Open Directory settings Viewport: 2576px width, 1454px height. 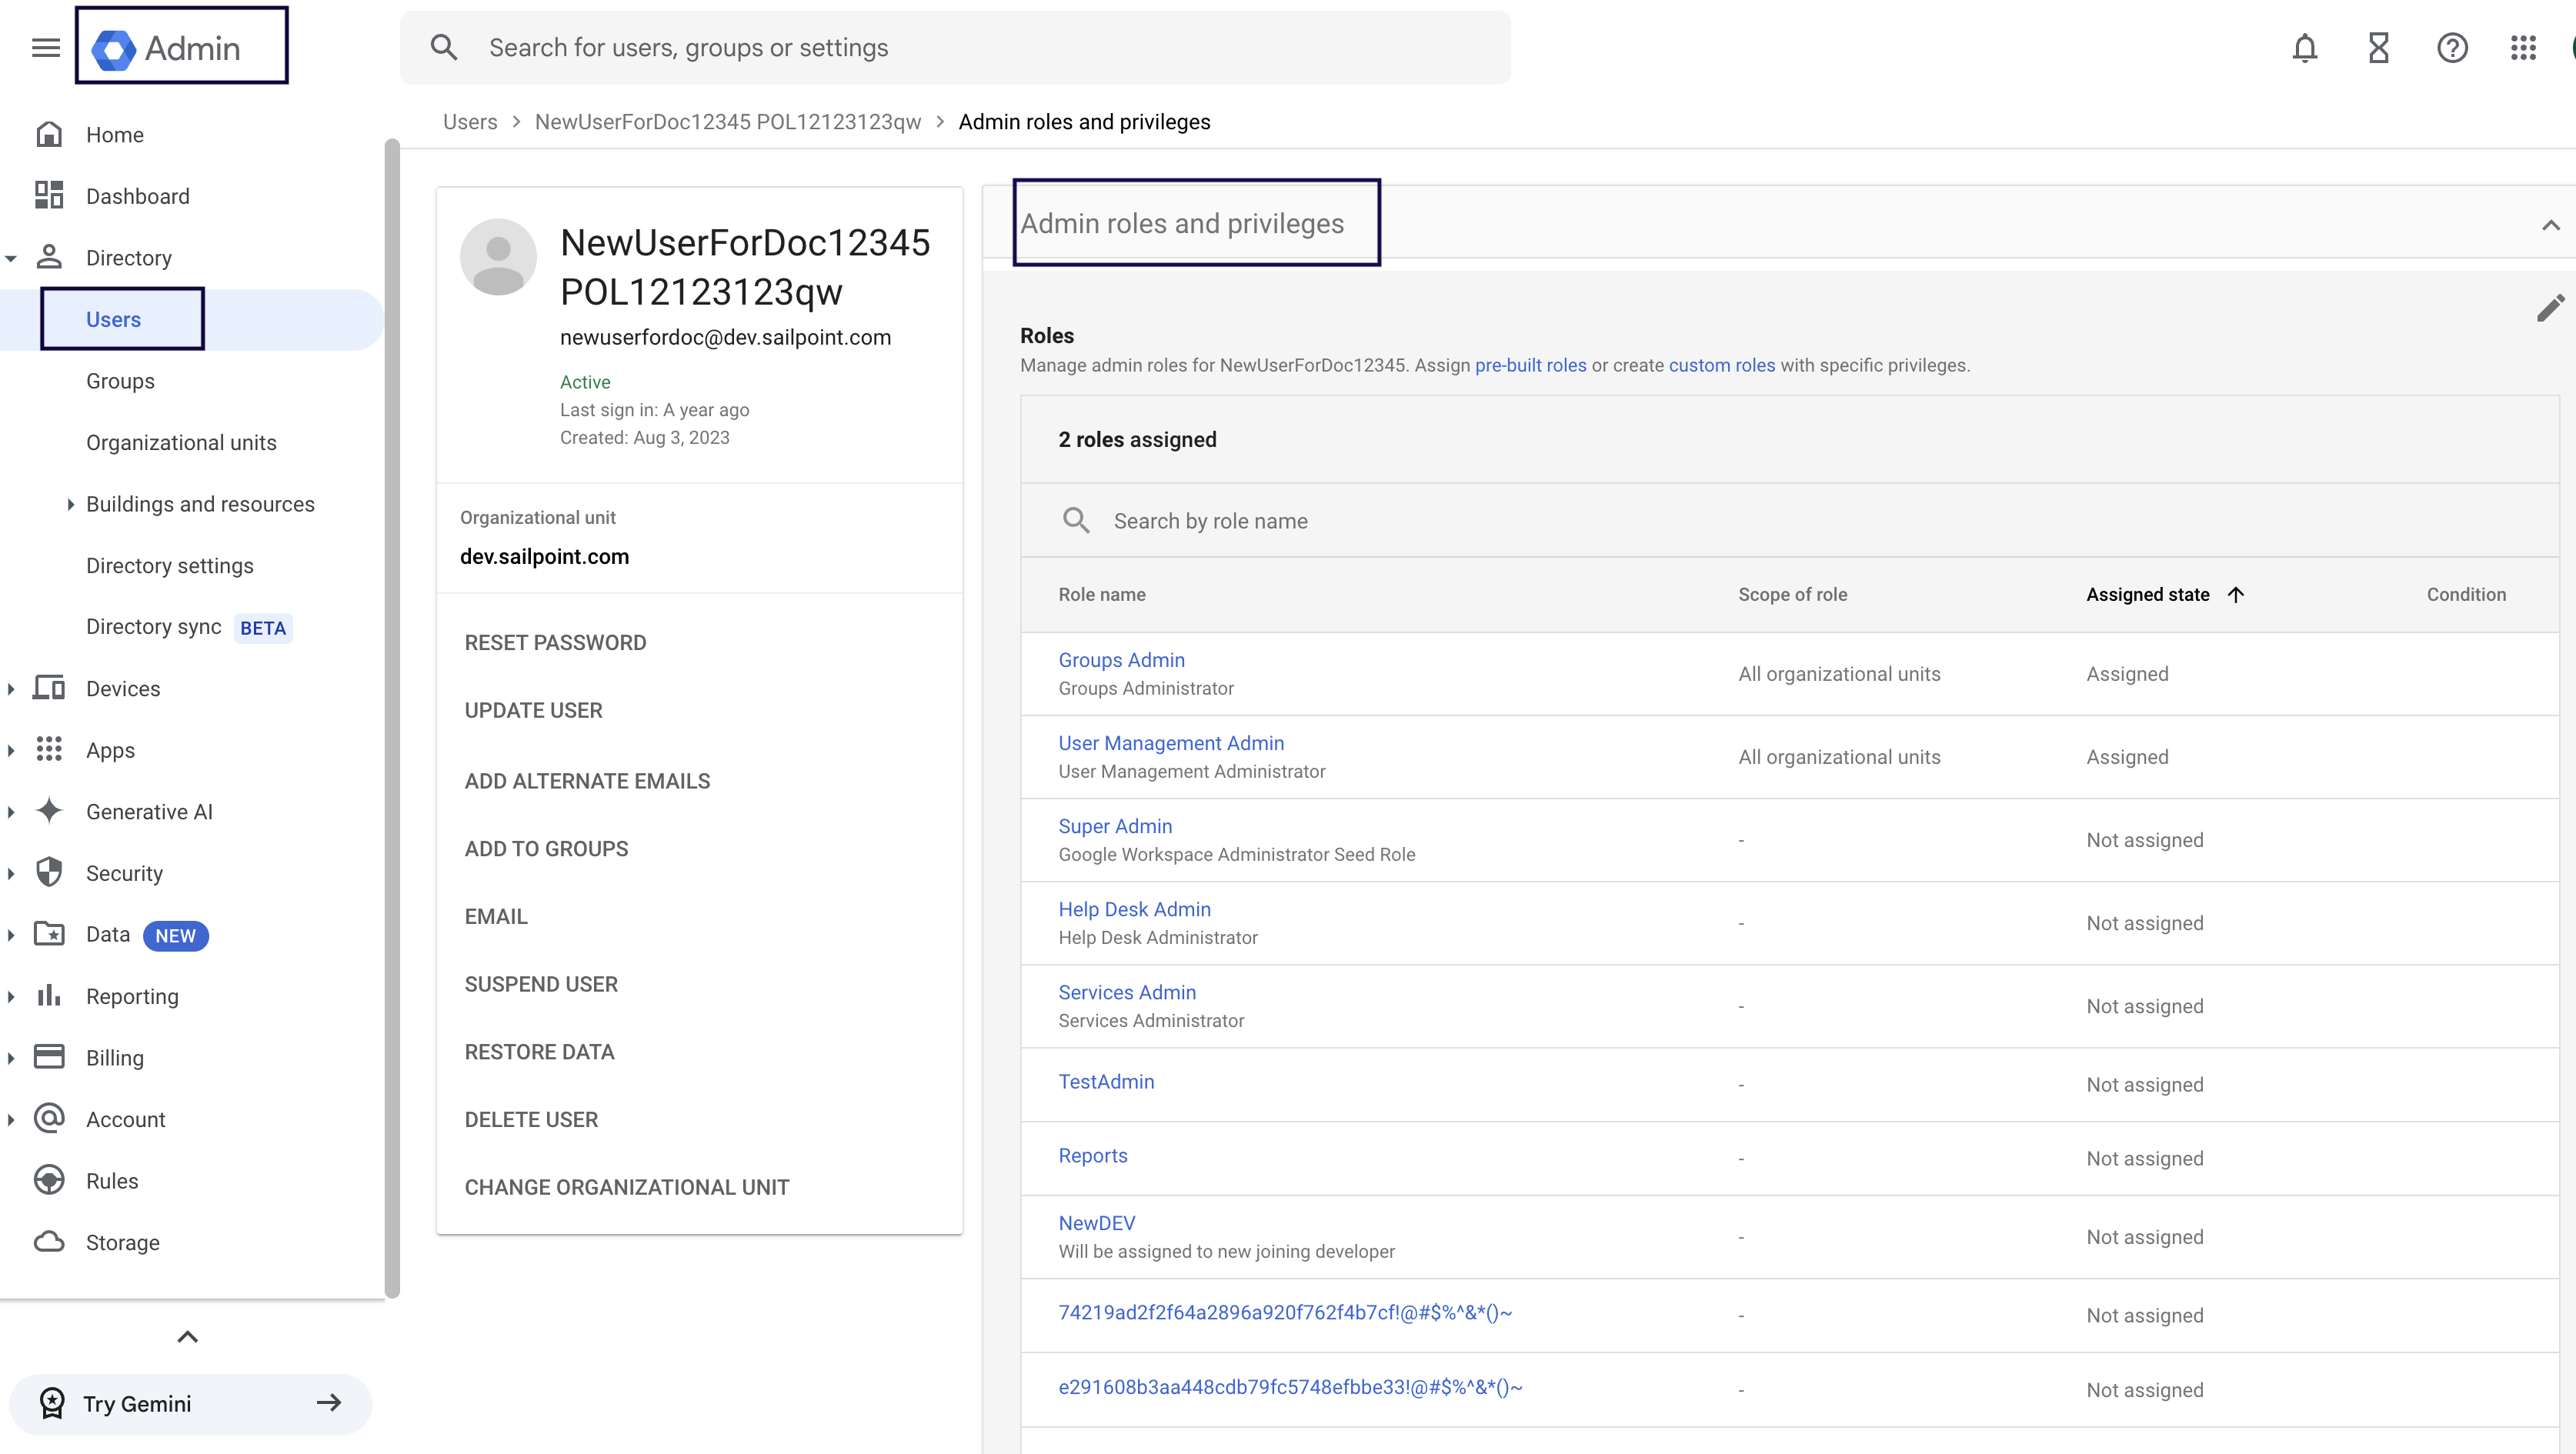click(x=170, y=565)
